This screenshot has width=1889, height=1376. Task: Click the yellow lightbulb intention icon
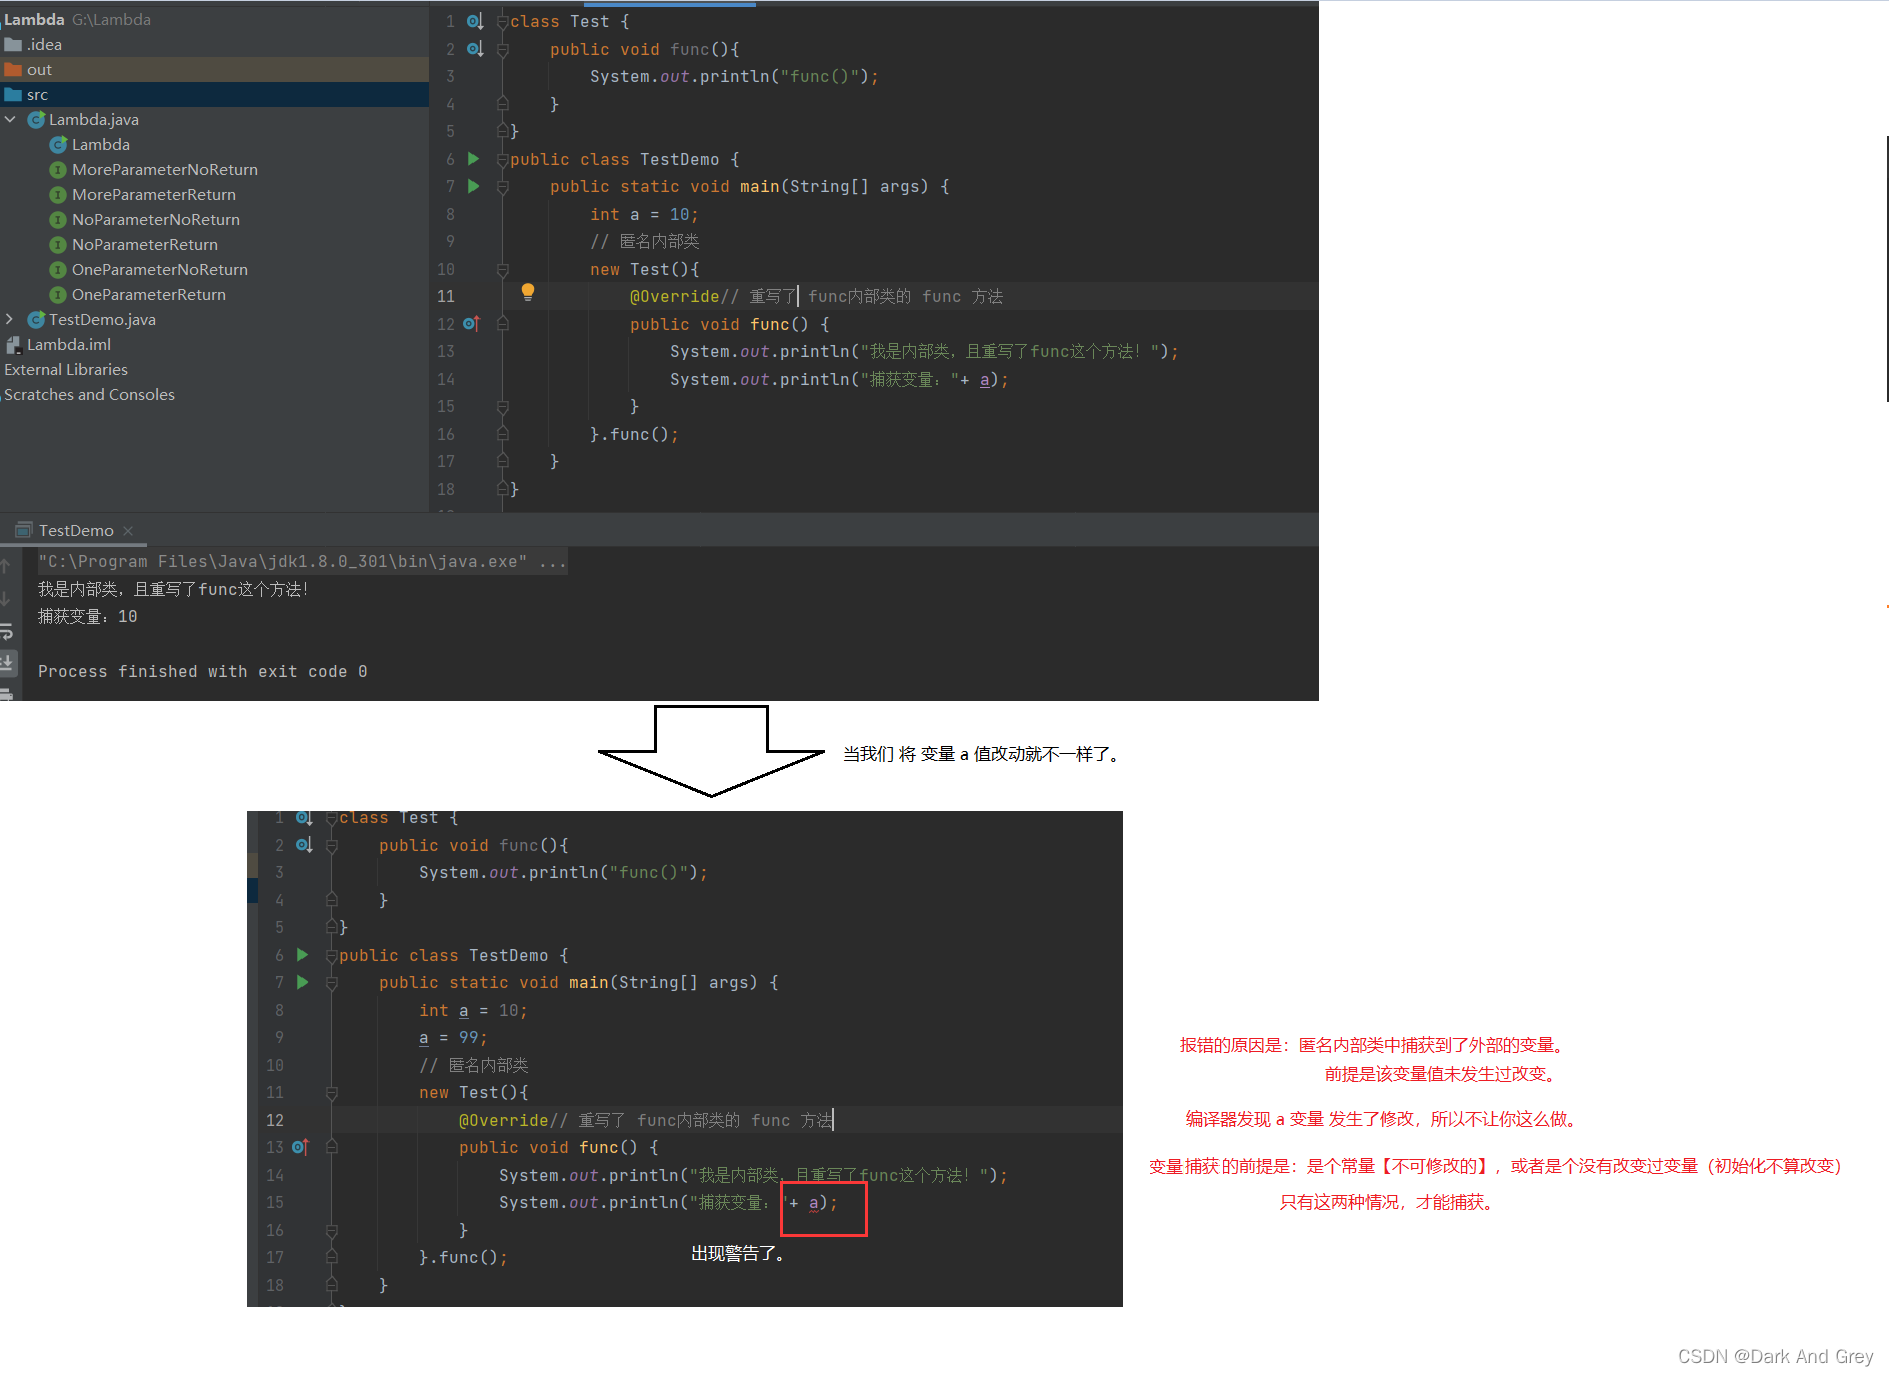point(528,292)
